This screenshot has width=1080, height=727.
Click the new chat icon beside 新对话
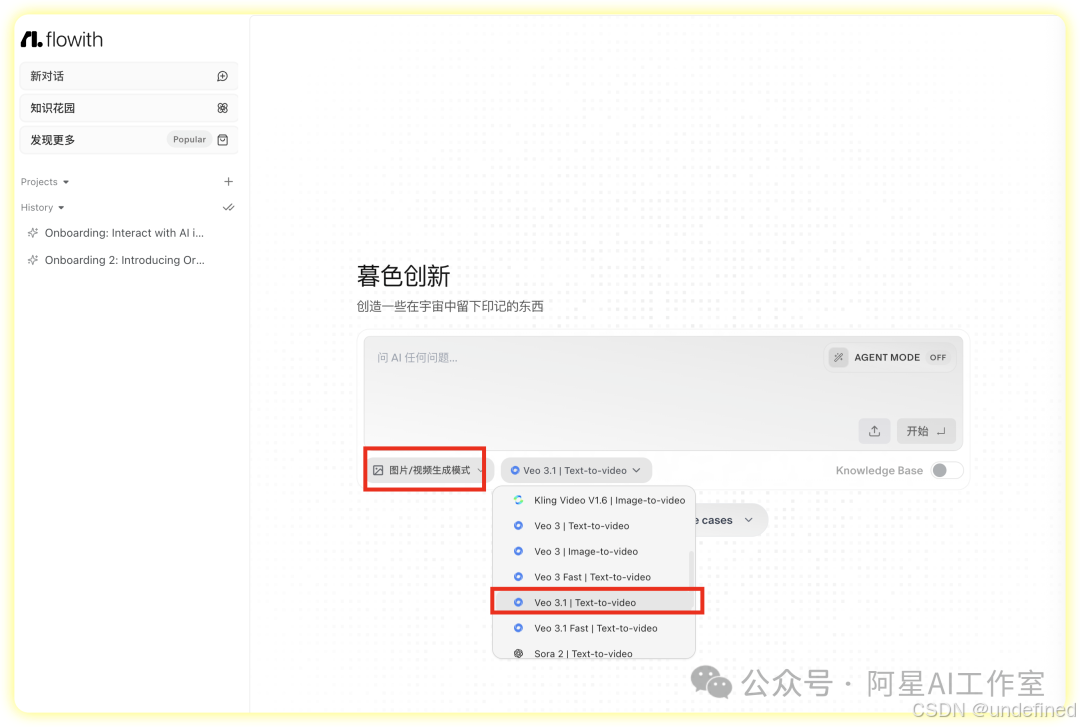(x=222, y=76)
